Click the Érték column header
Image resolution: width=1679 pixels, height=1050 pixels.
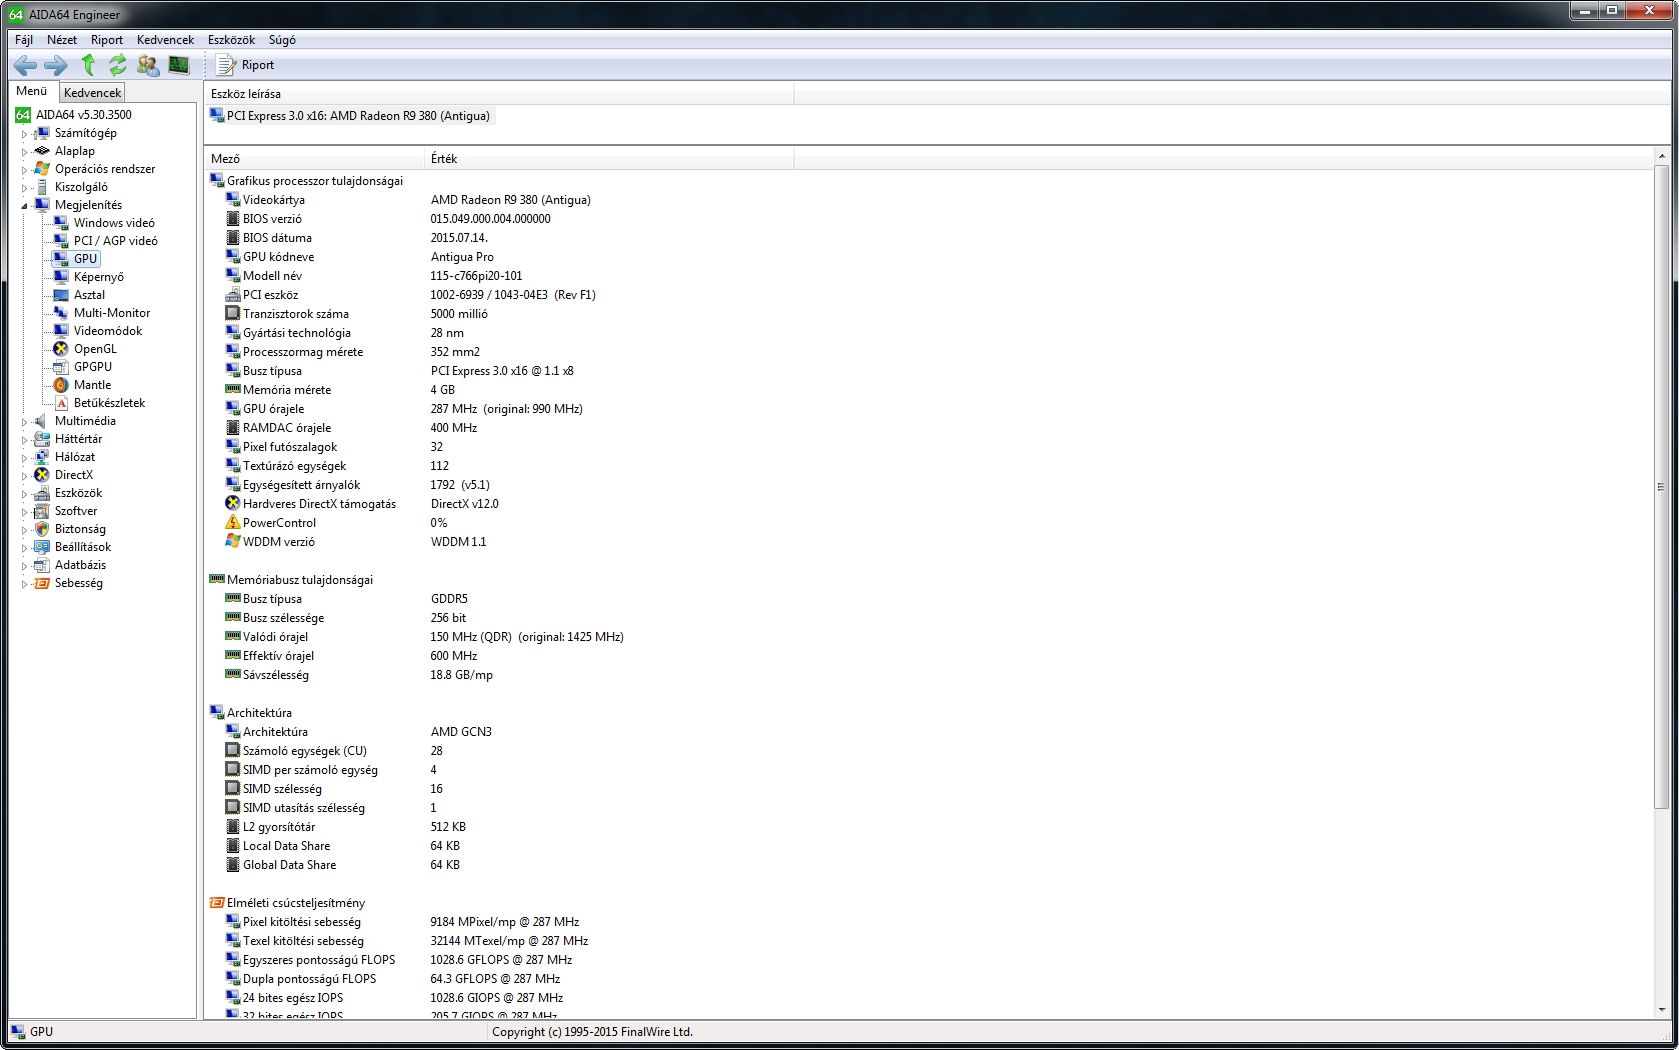click(609, 159)
